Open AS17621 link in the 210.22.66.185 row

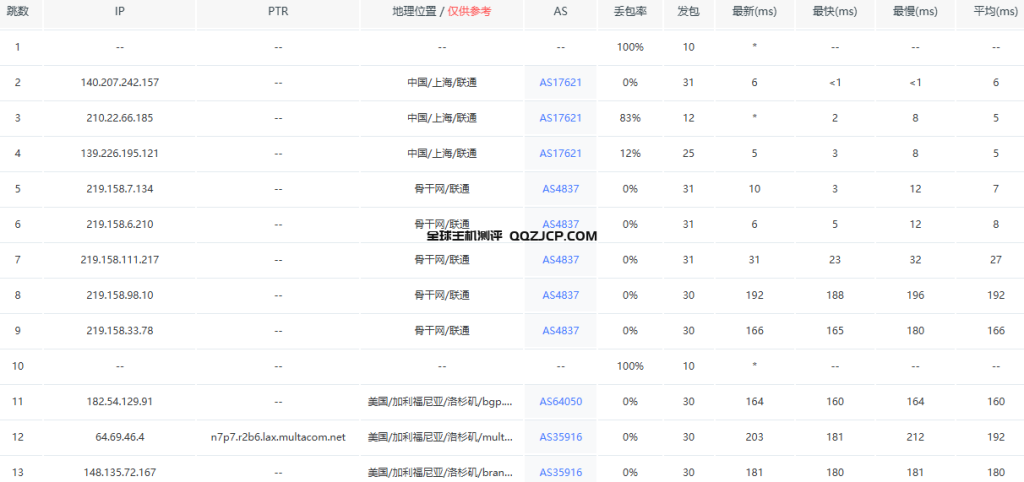pos(560,118)
